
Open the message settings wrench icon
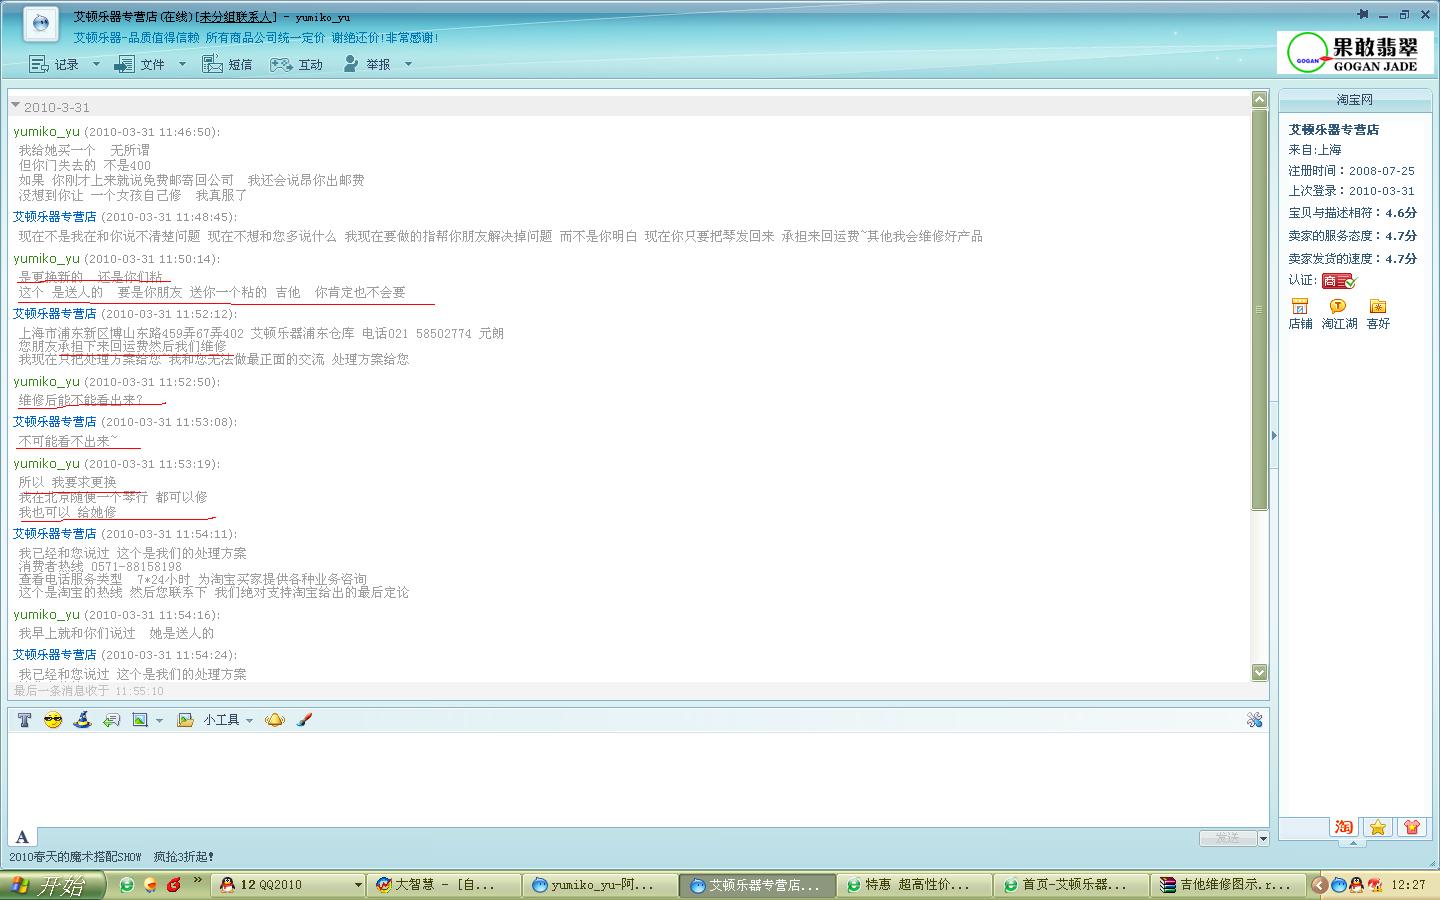[x=1254, y=720]
